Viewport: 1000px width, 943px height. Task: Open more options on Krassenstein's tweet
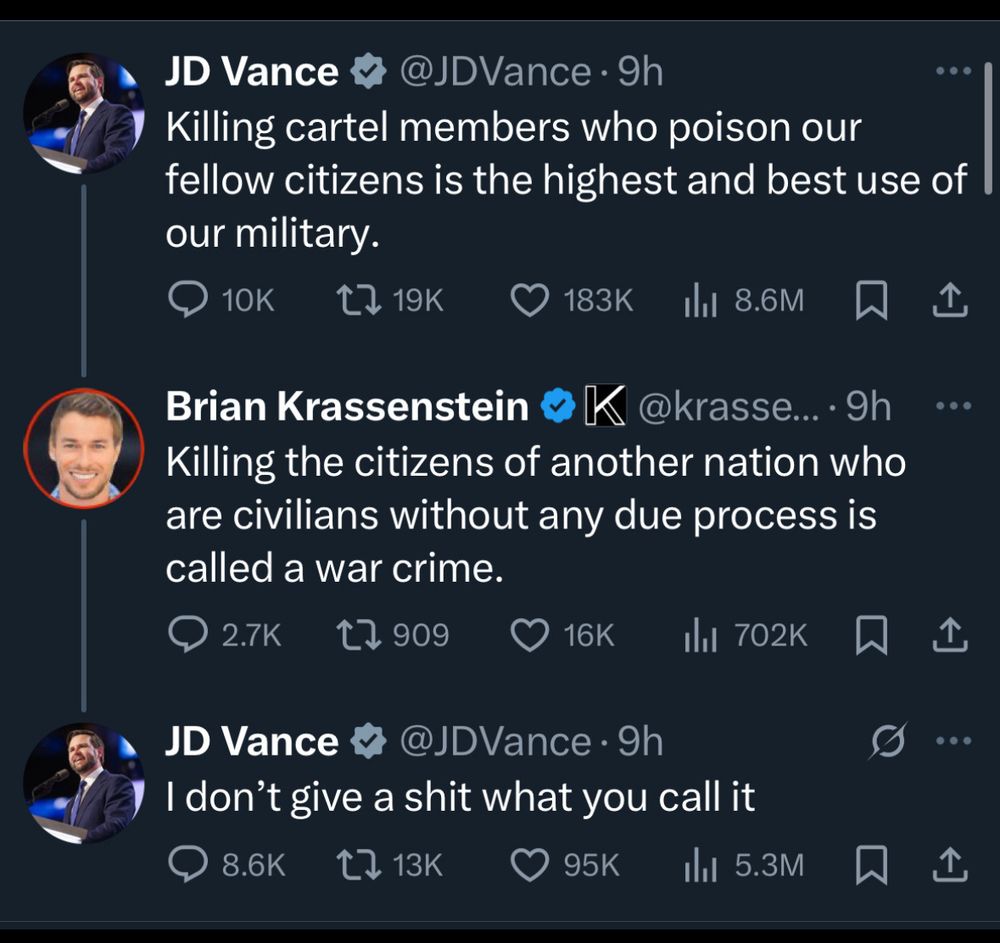tap(952, 407)
